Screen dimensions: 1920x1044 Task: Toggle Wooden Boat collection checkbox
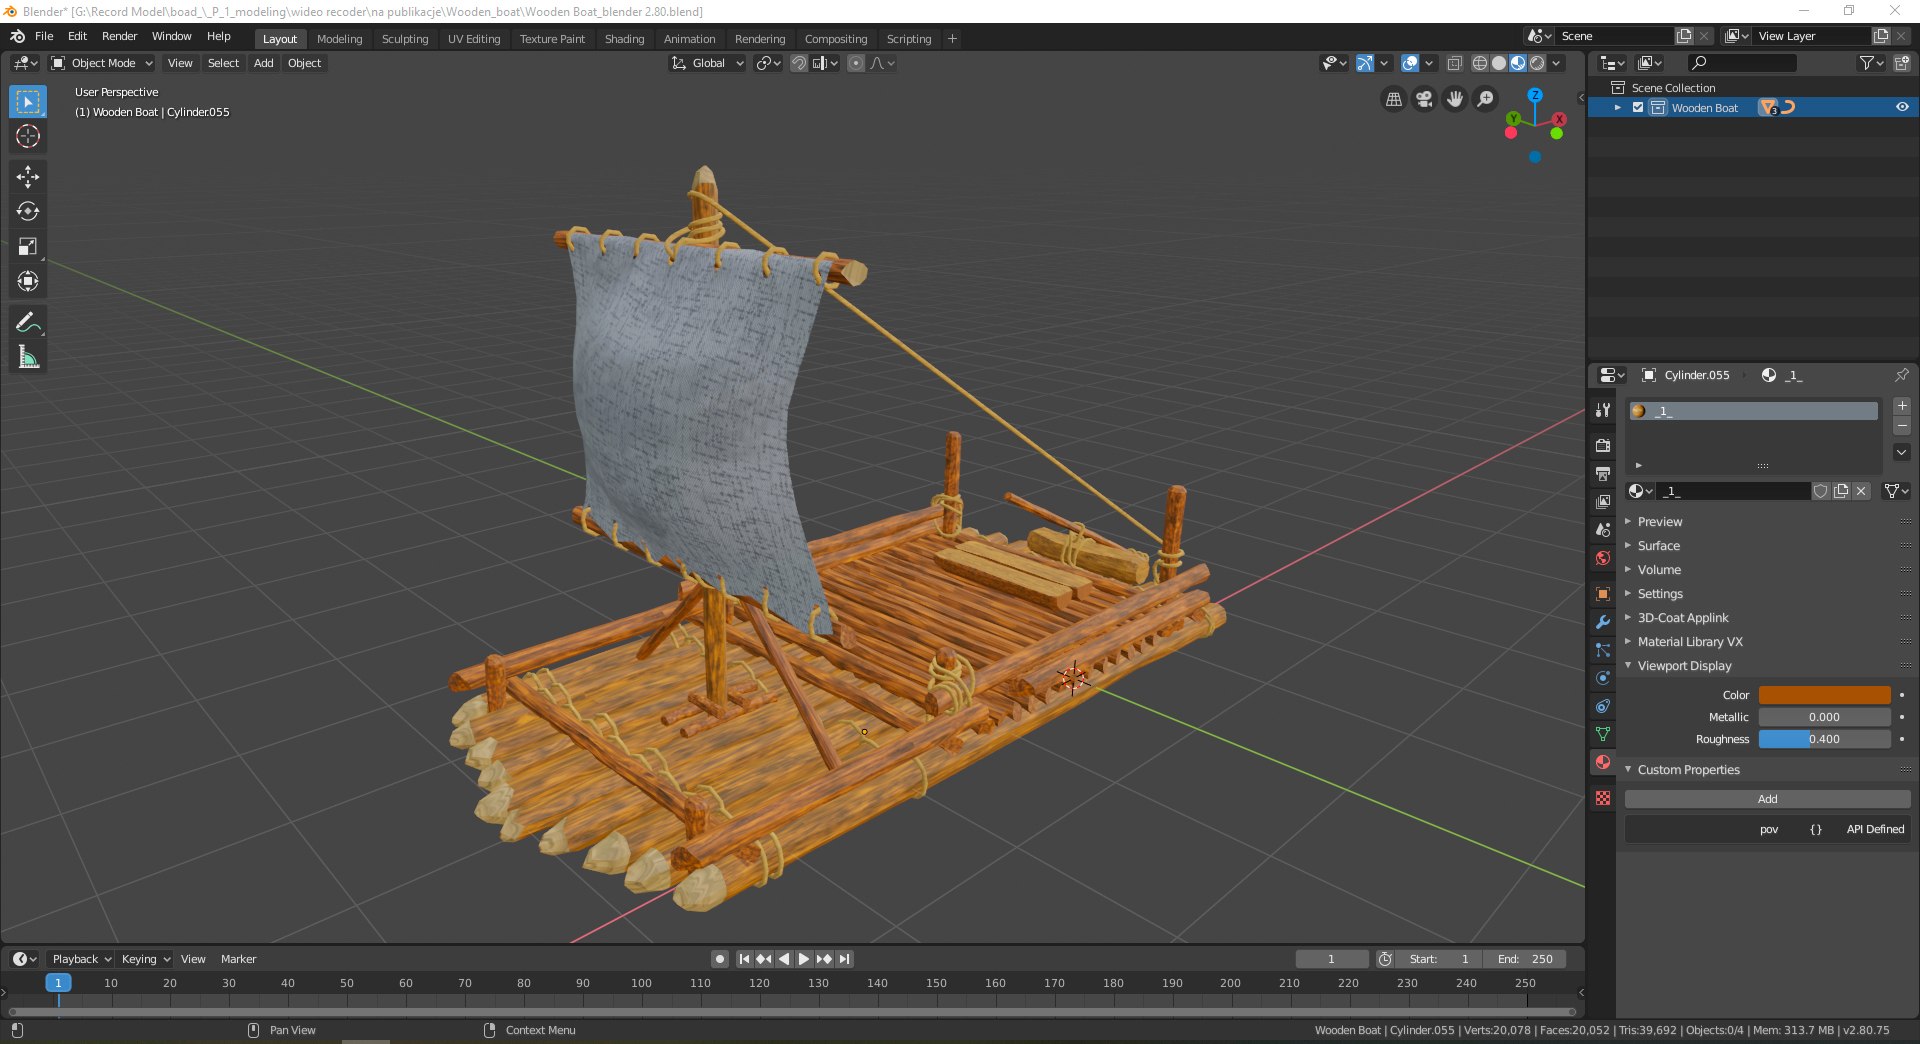pyautogui.click(x=1638, y=107)
